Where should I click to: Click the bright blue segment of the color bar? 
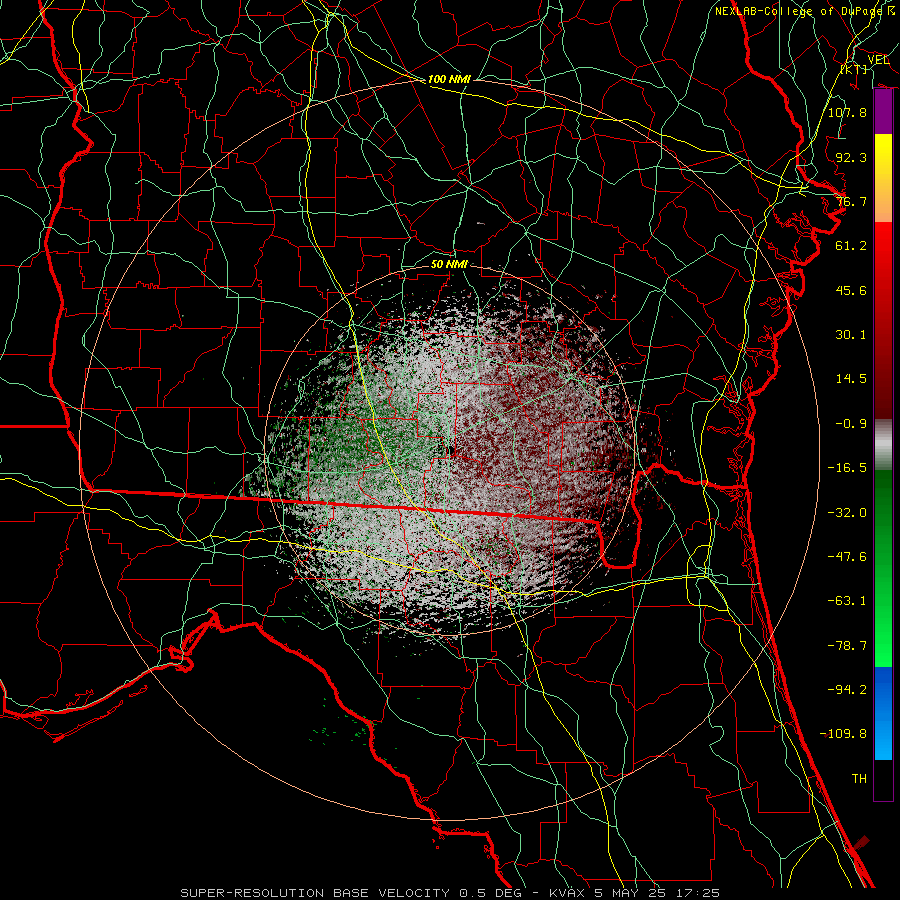tap(883, 713)
